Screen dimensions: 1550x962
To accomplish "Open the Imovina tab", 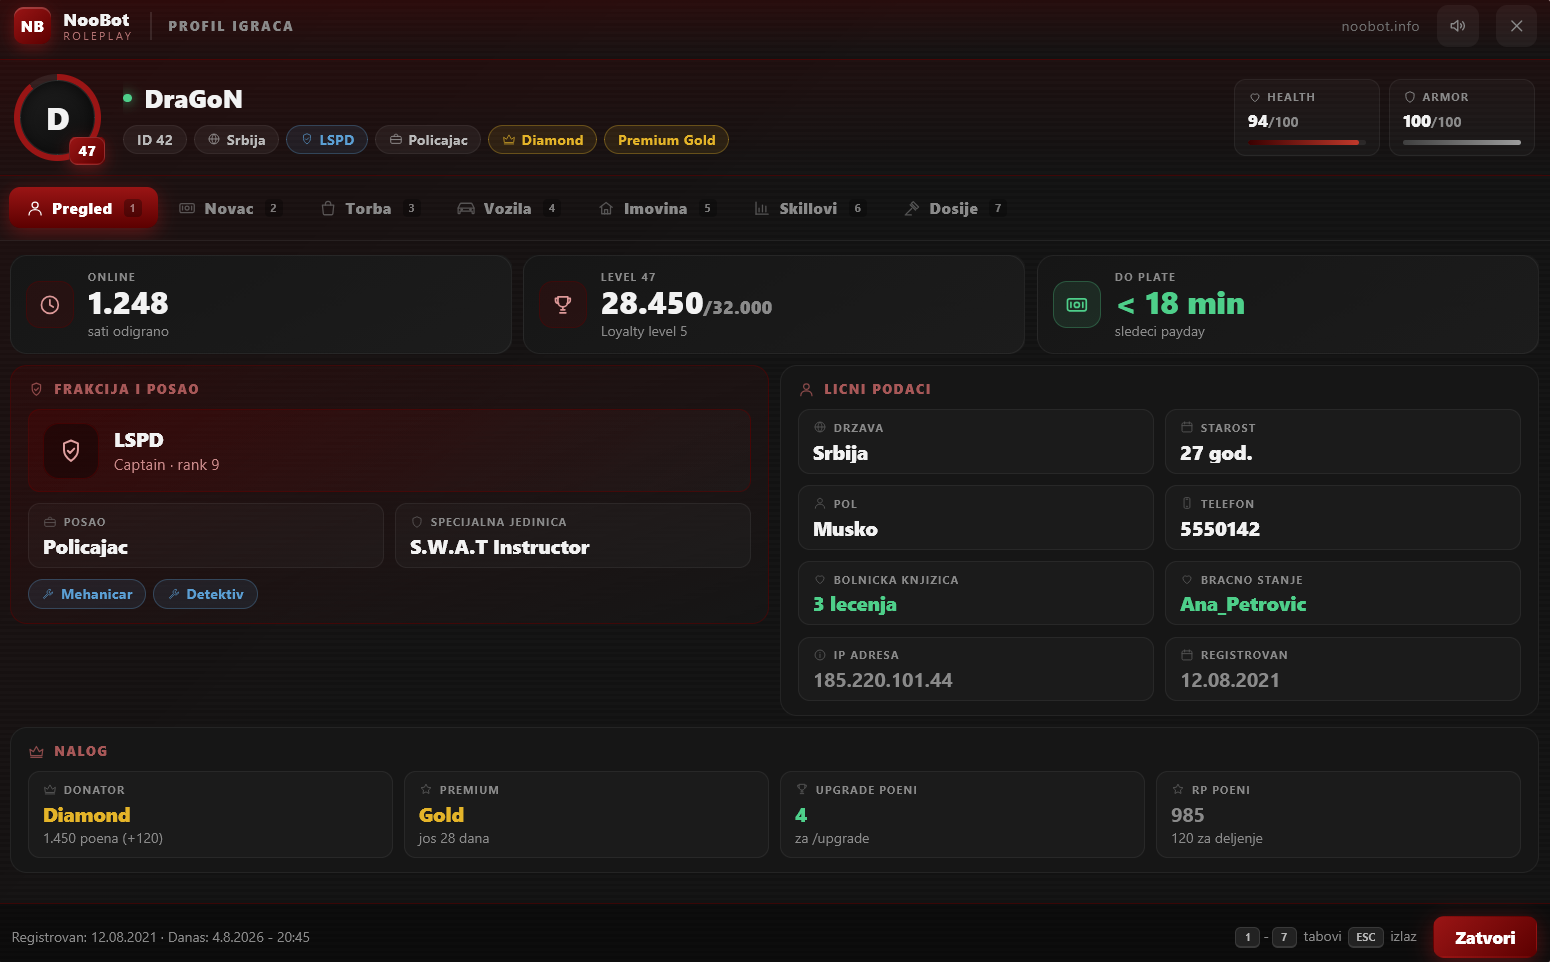I will point(656,208).
